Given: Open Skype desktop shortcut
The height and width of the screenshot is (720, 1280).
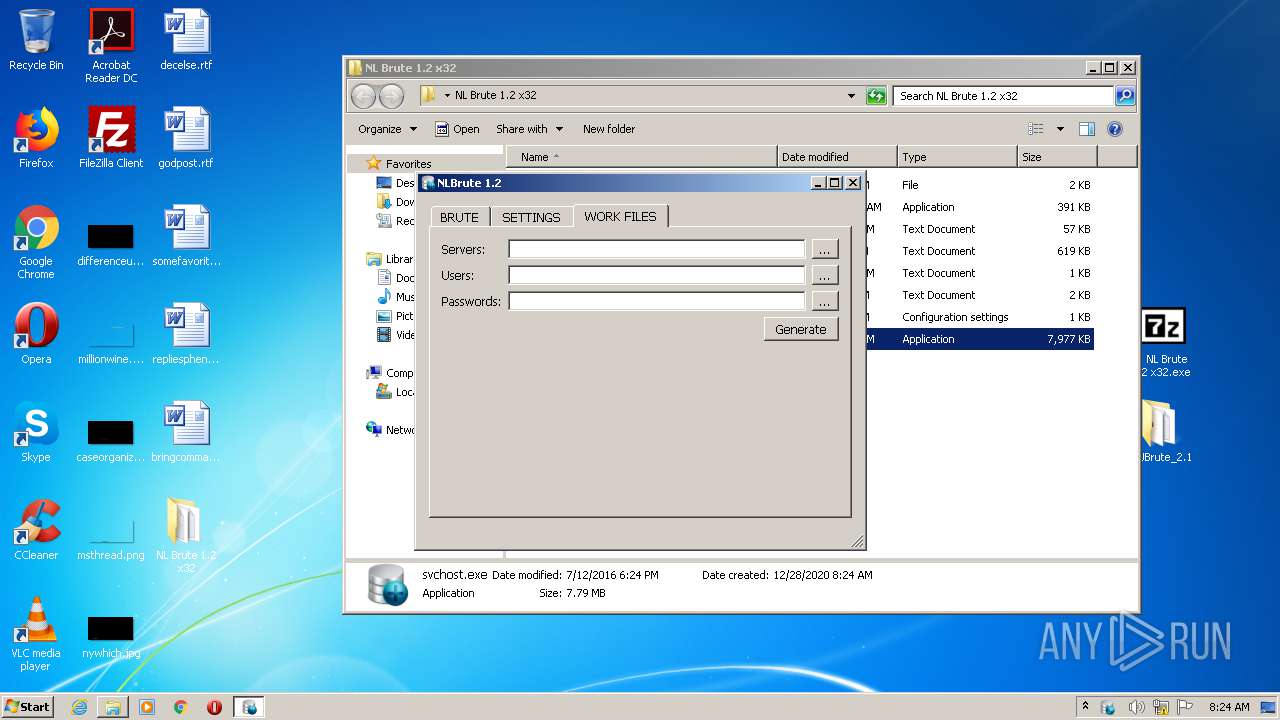Looking at the screenshot, I should pyautogui.click(x=36, y=432).
